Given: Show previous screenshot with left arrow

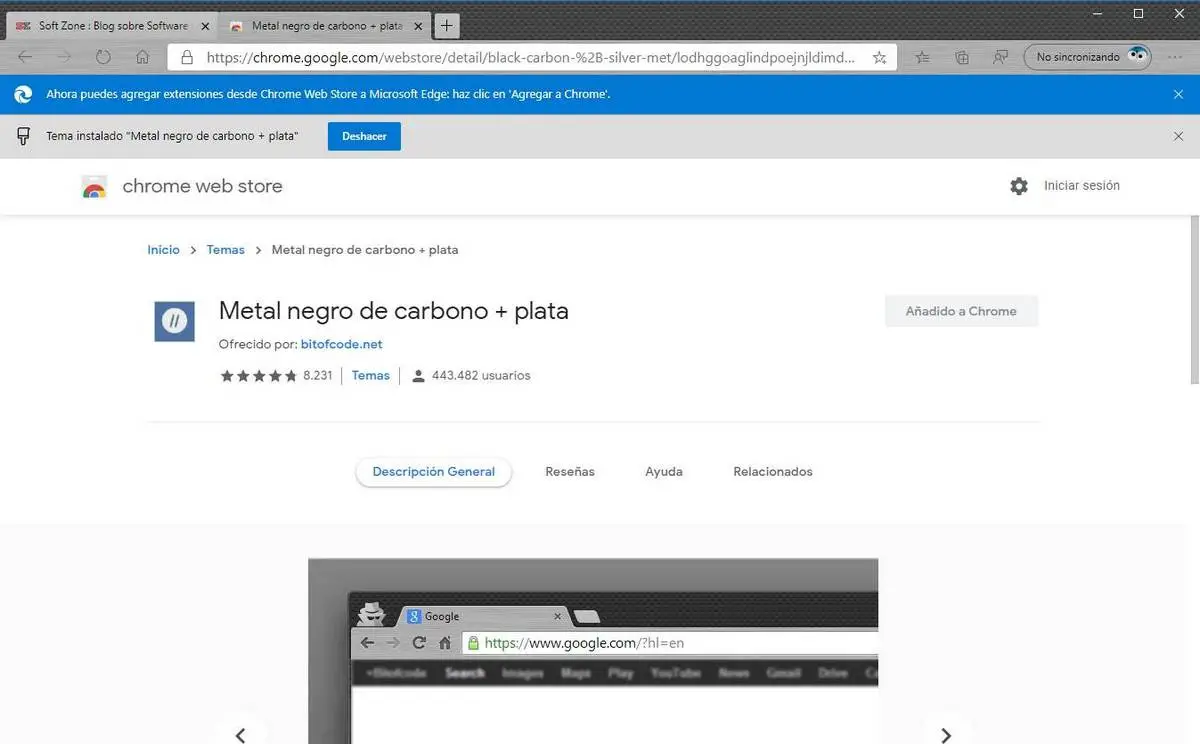Looking at the screenshot, I should point(240,734).
